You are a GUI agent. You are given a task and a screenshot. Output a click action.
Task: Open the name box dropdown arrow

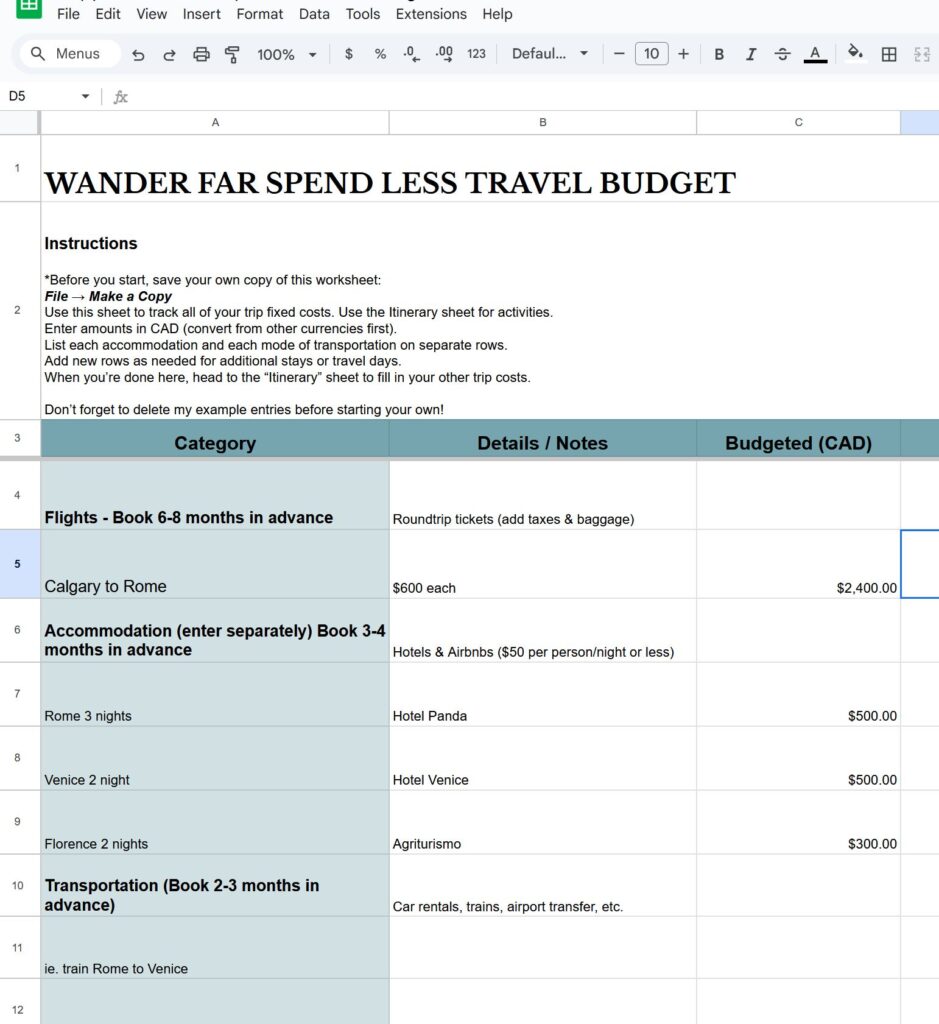click(x=85, y=97)
